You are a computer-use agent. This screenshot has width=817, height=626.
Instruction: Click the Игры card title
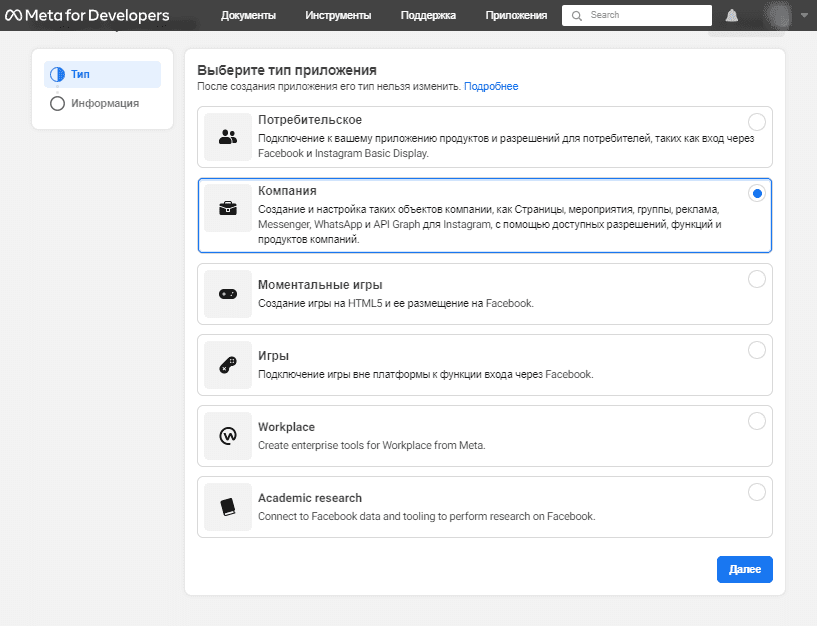tap(273, 356)
